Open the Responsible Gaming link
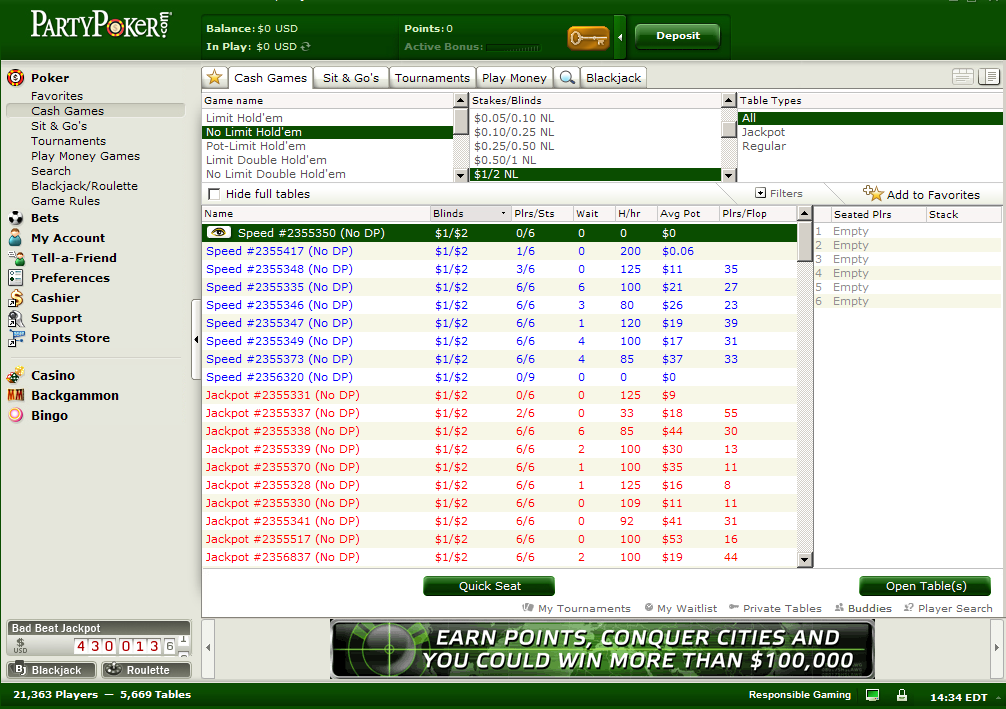This screenshot has width=1006, height=709. pyautogui.click(x=799, y=695)
